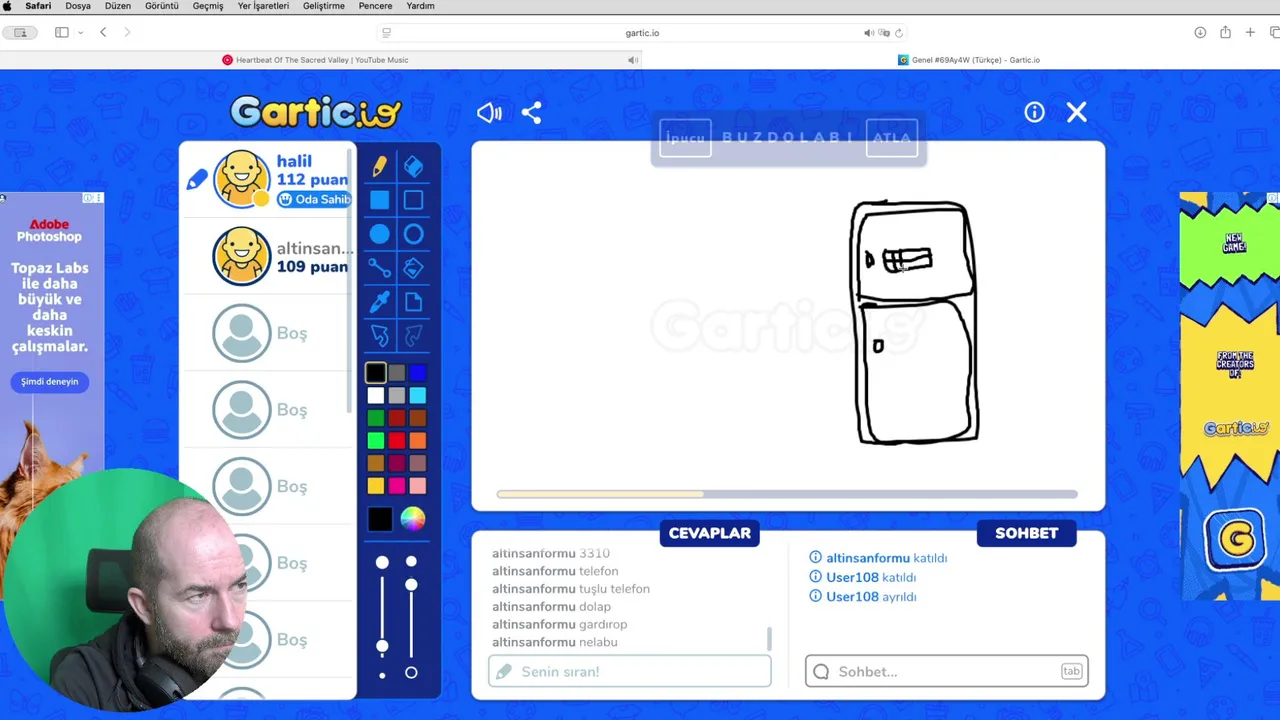Viewport: 1280px width, 720px height.
Task: Choose the outlined rectangle tool
Action: [413, 200]
